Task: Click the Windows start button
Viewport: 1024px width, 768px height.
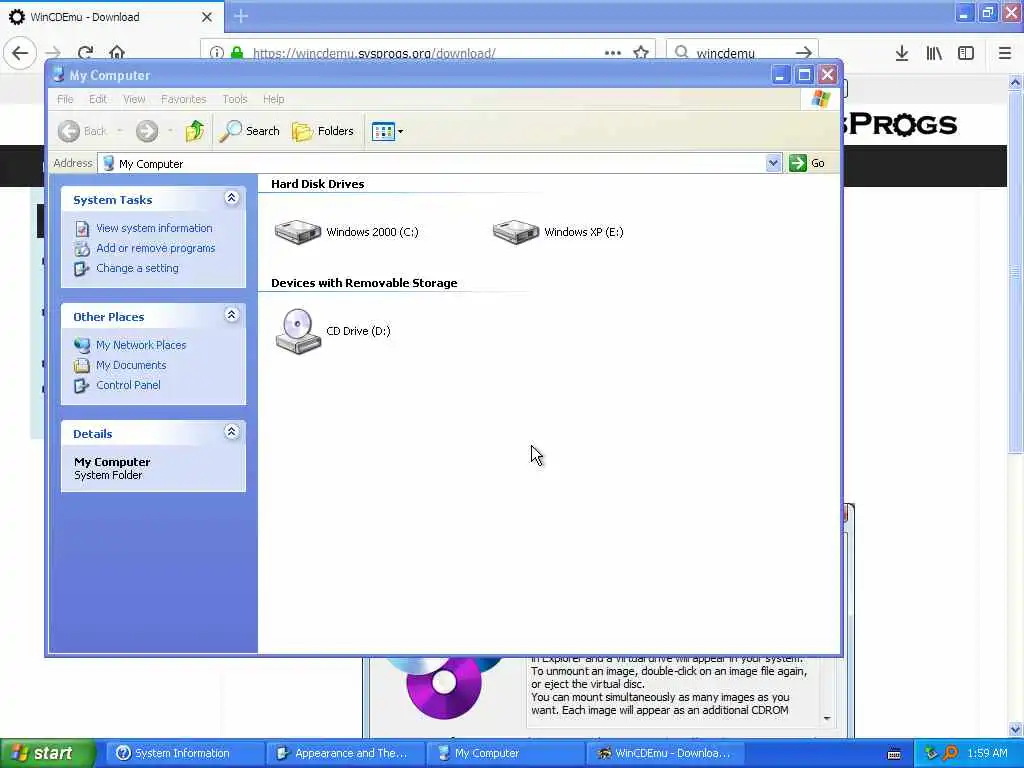Action: (47, 754)
